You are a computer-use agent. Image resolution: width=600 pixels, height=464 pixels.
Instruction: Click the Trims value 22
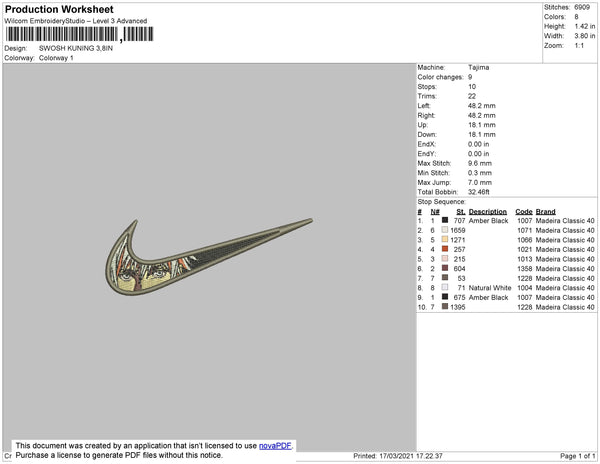pos(472,96)
